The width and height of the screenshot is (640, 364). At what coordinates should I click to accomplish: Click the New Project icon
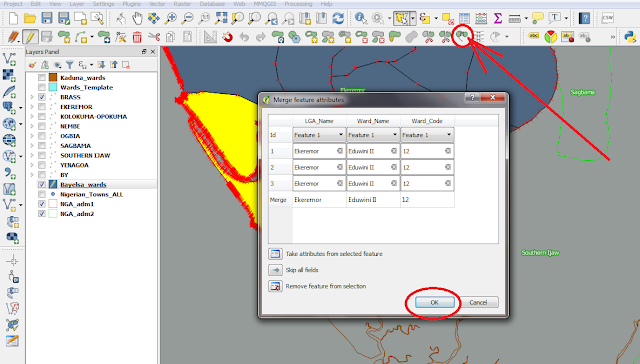[x=13, y=18]
